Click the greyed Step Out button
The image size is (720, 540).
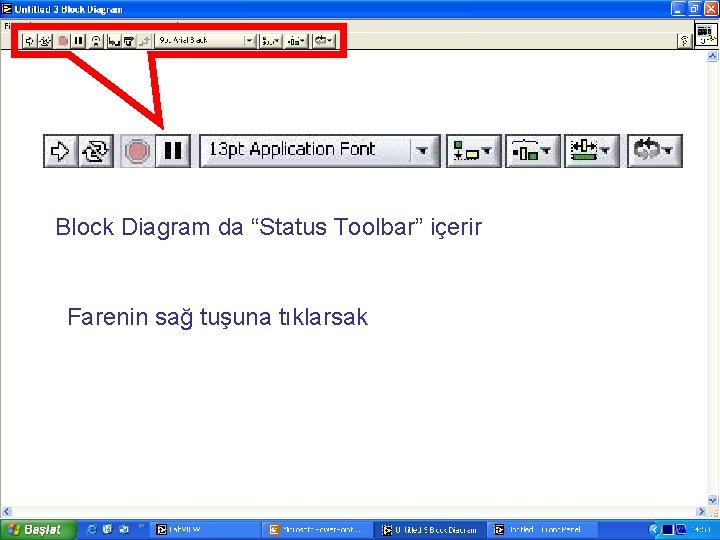(x=144, y=41)
